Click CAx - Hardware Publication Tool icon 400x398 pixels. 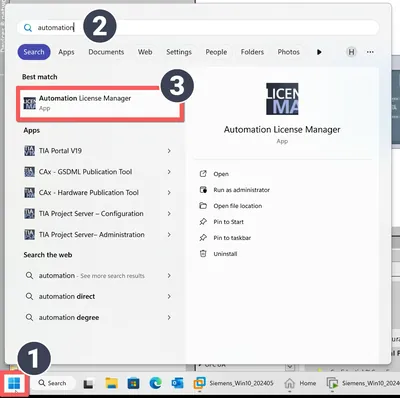(x=30, y=193)
